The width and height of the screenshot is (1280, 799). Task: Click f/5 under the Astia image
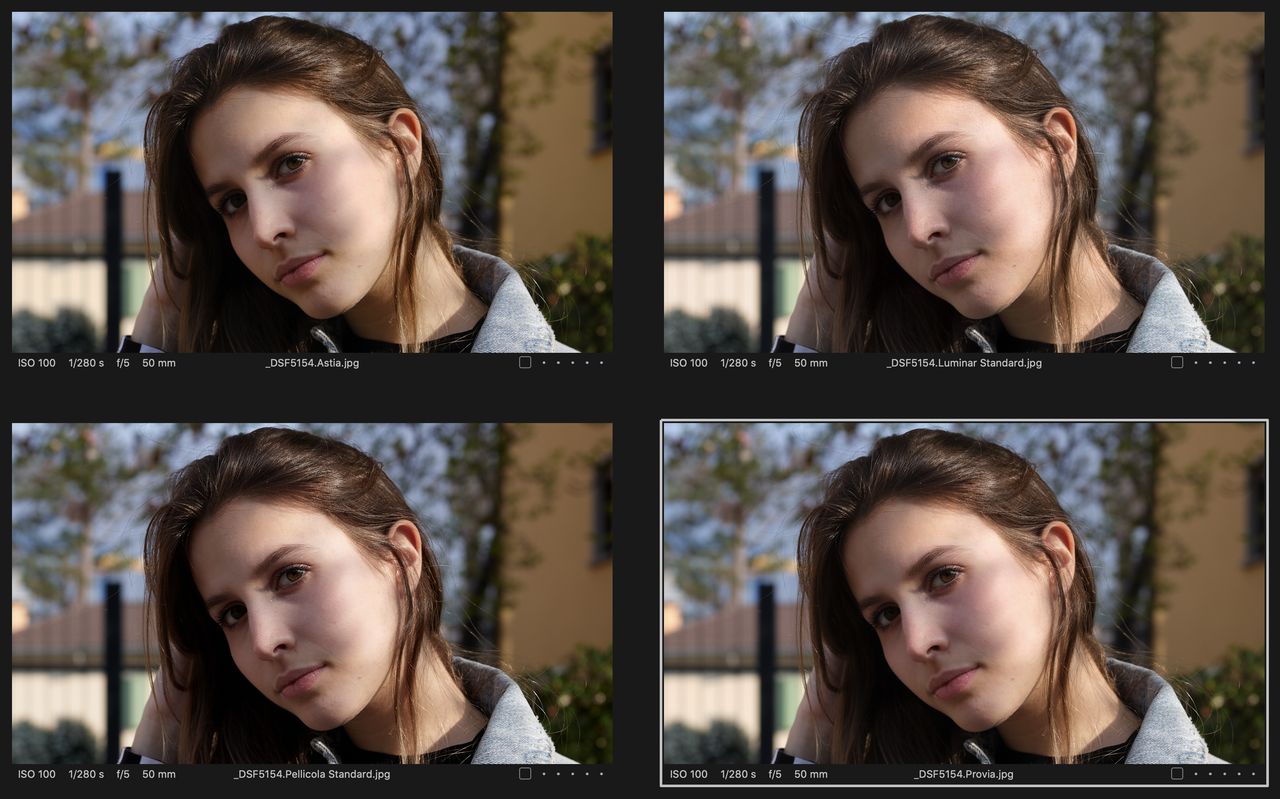click(x=123, y=363)
